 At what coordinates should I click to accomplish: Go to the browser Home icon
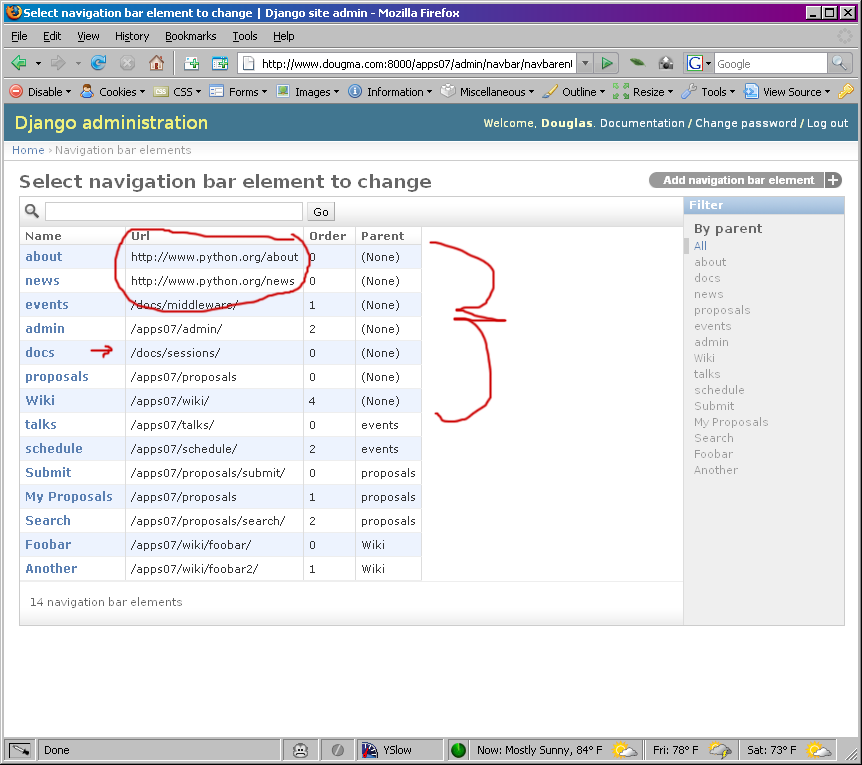pos(156,63)
